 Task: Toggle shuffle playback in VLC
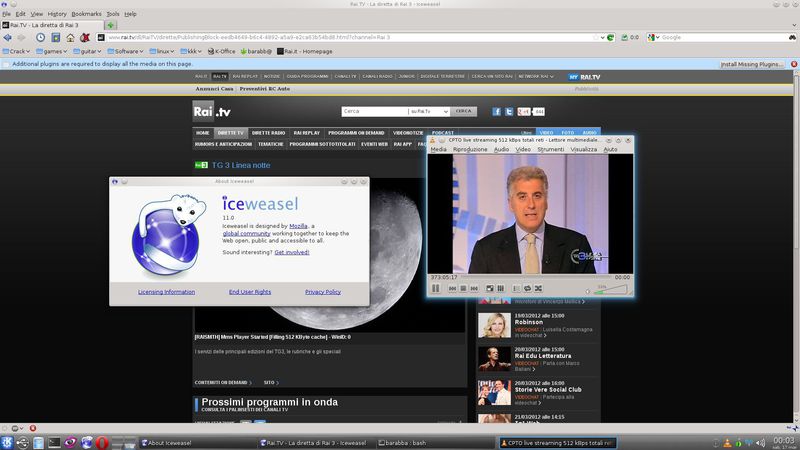coord(540,288)
